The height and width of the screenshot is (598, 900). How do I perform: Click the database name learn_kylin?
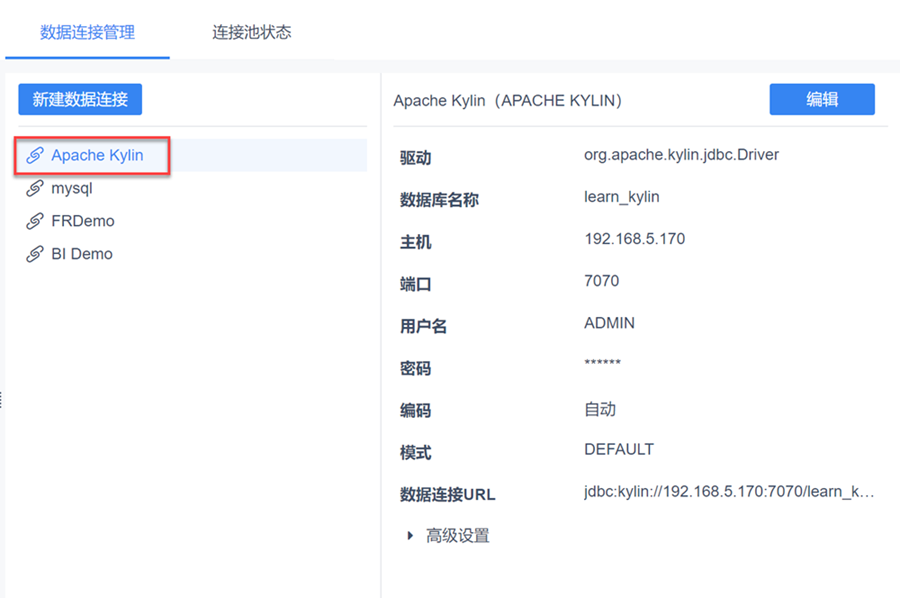622,197
